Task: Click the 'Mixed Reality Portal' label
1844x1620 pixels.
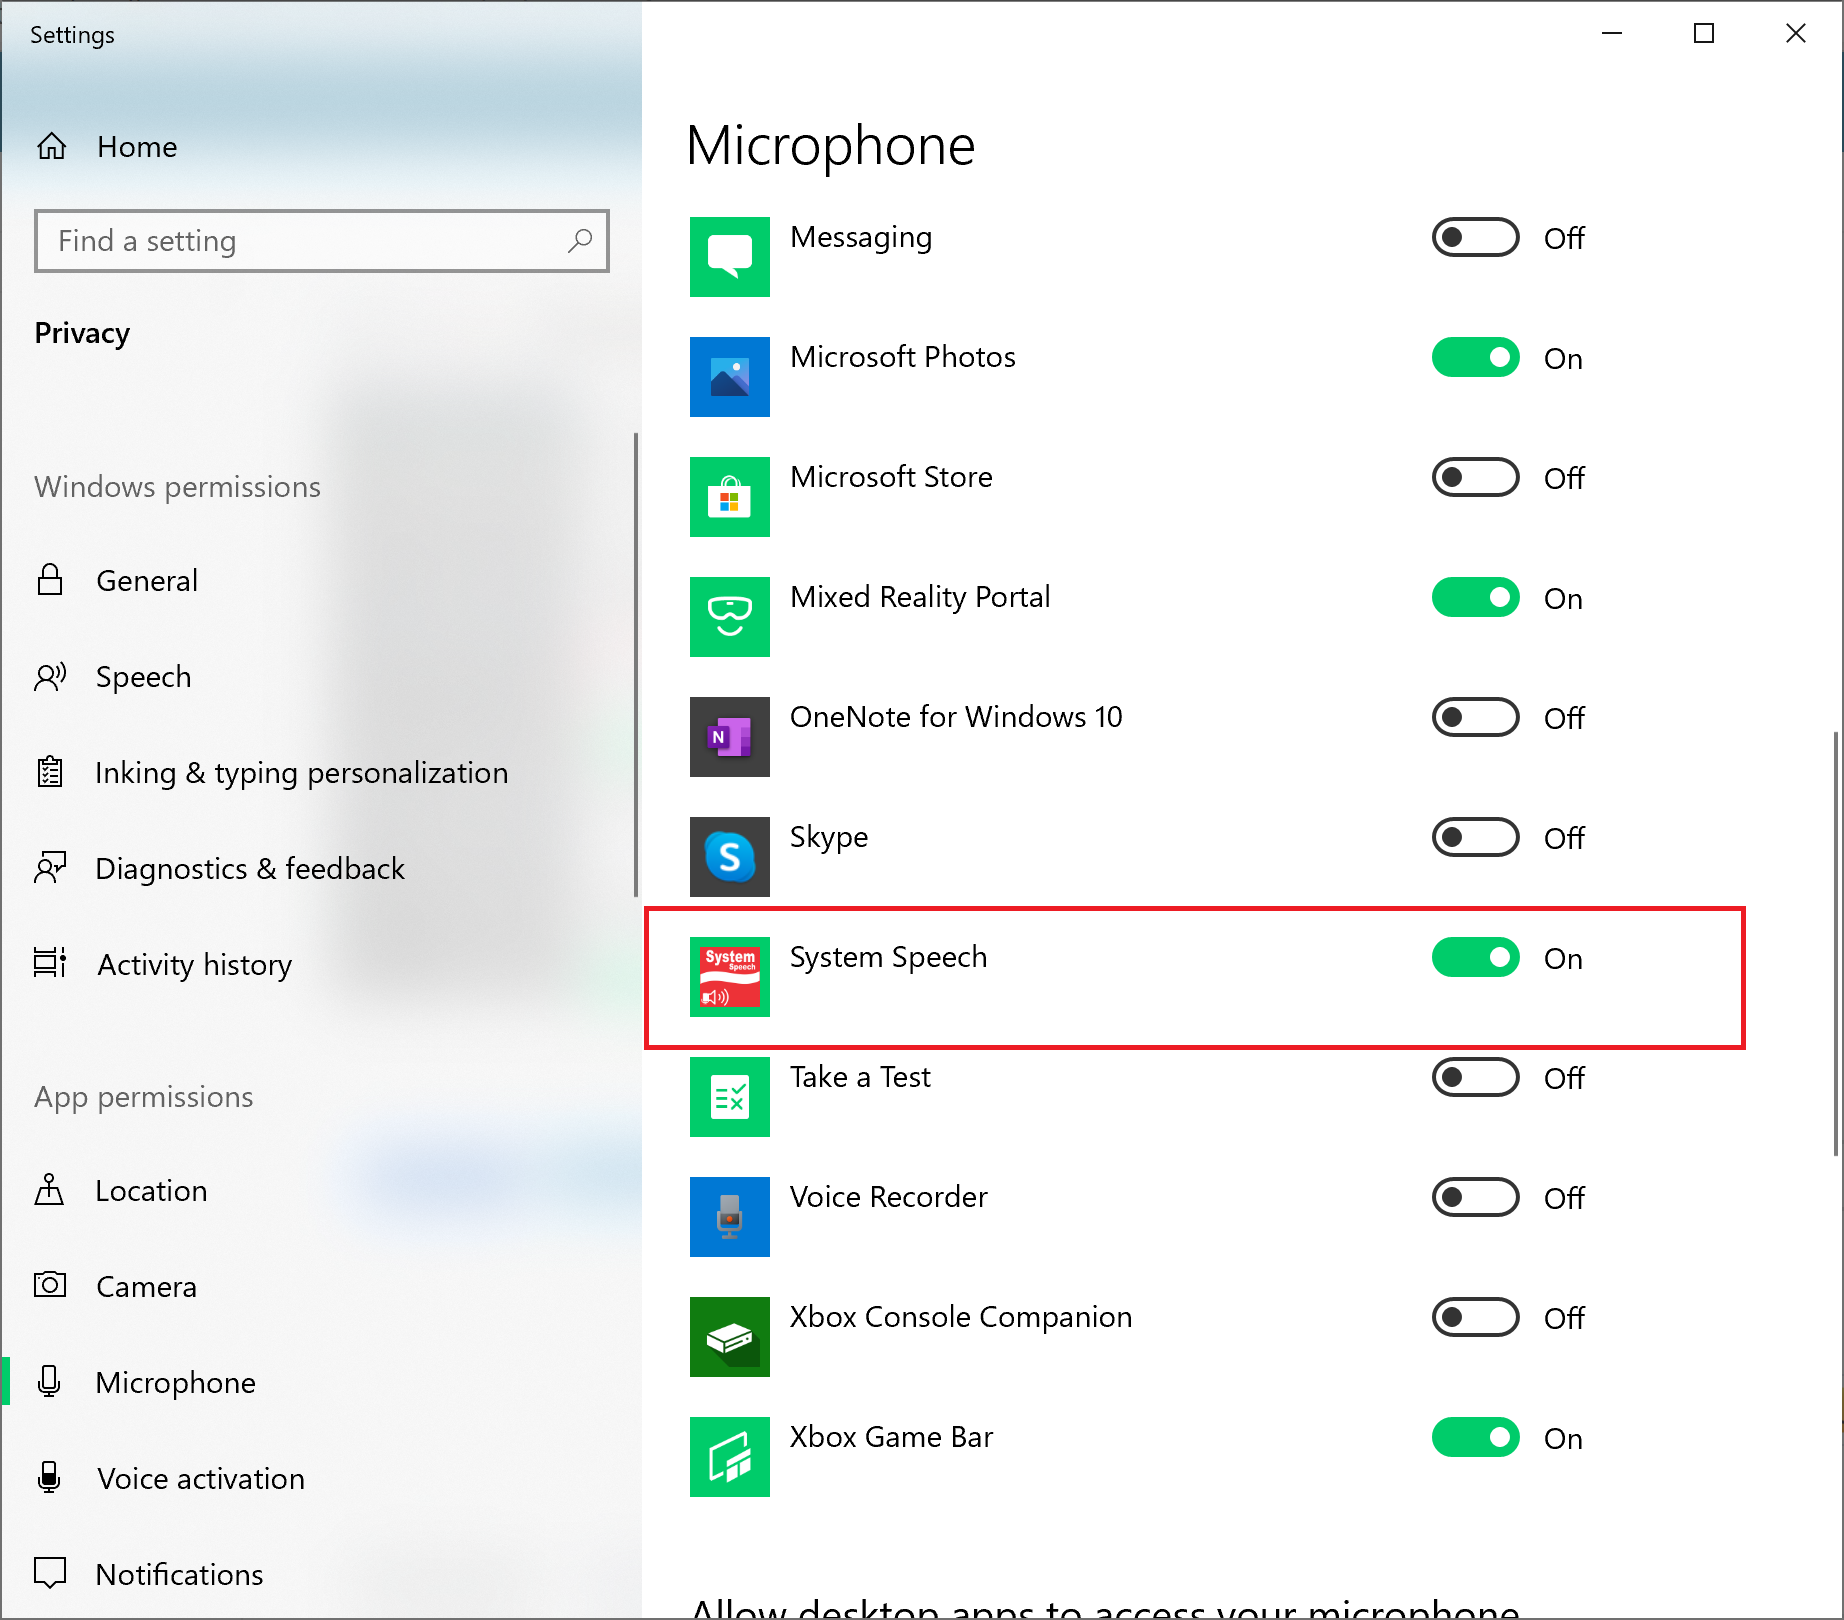Action: (x=920, y=597)
